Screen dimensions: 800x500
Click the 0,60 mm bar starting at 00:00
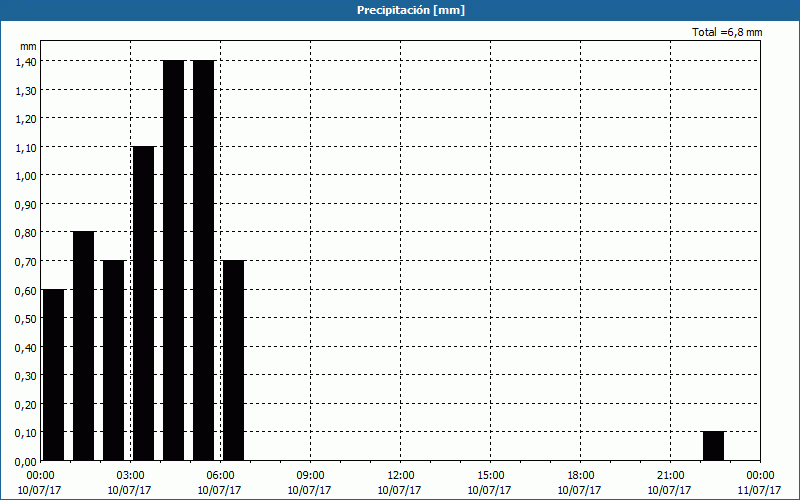coord(53,375)
